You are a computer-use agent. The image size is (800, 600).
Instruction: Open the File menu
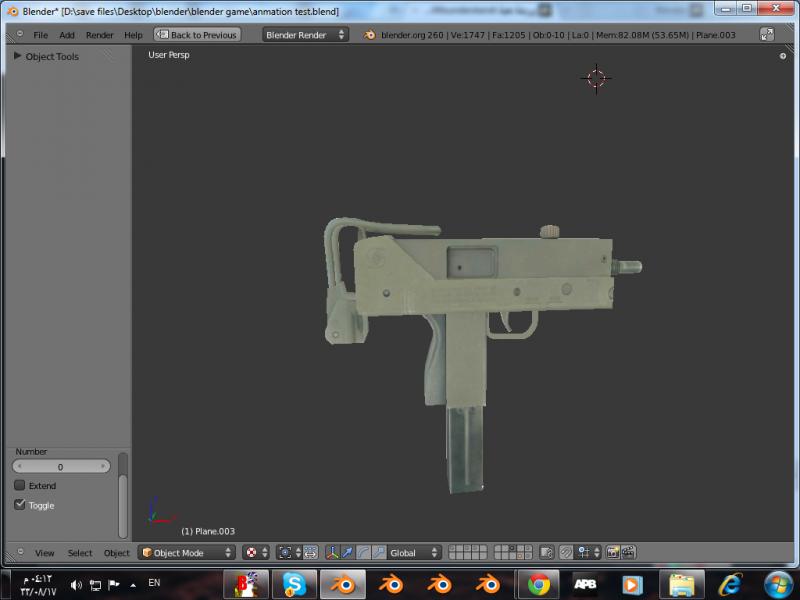40,35
